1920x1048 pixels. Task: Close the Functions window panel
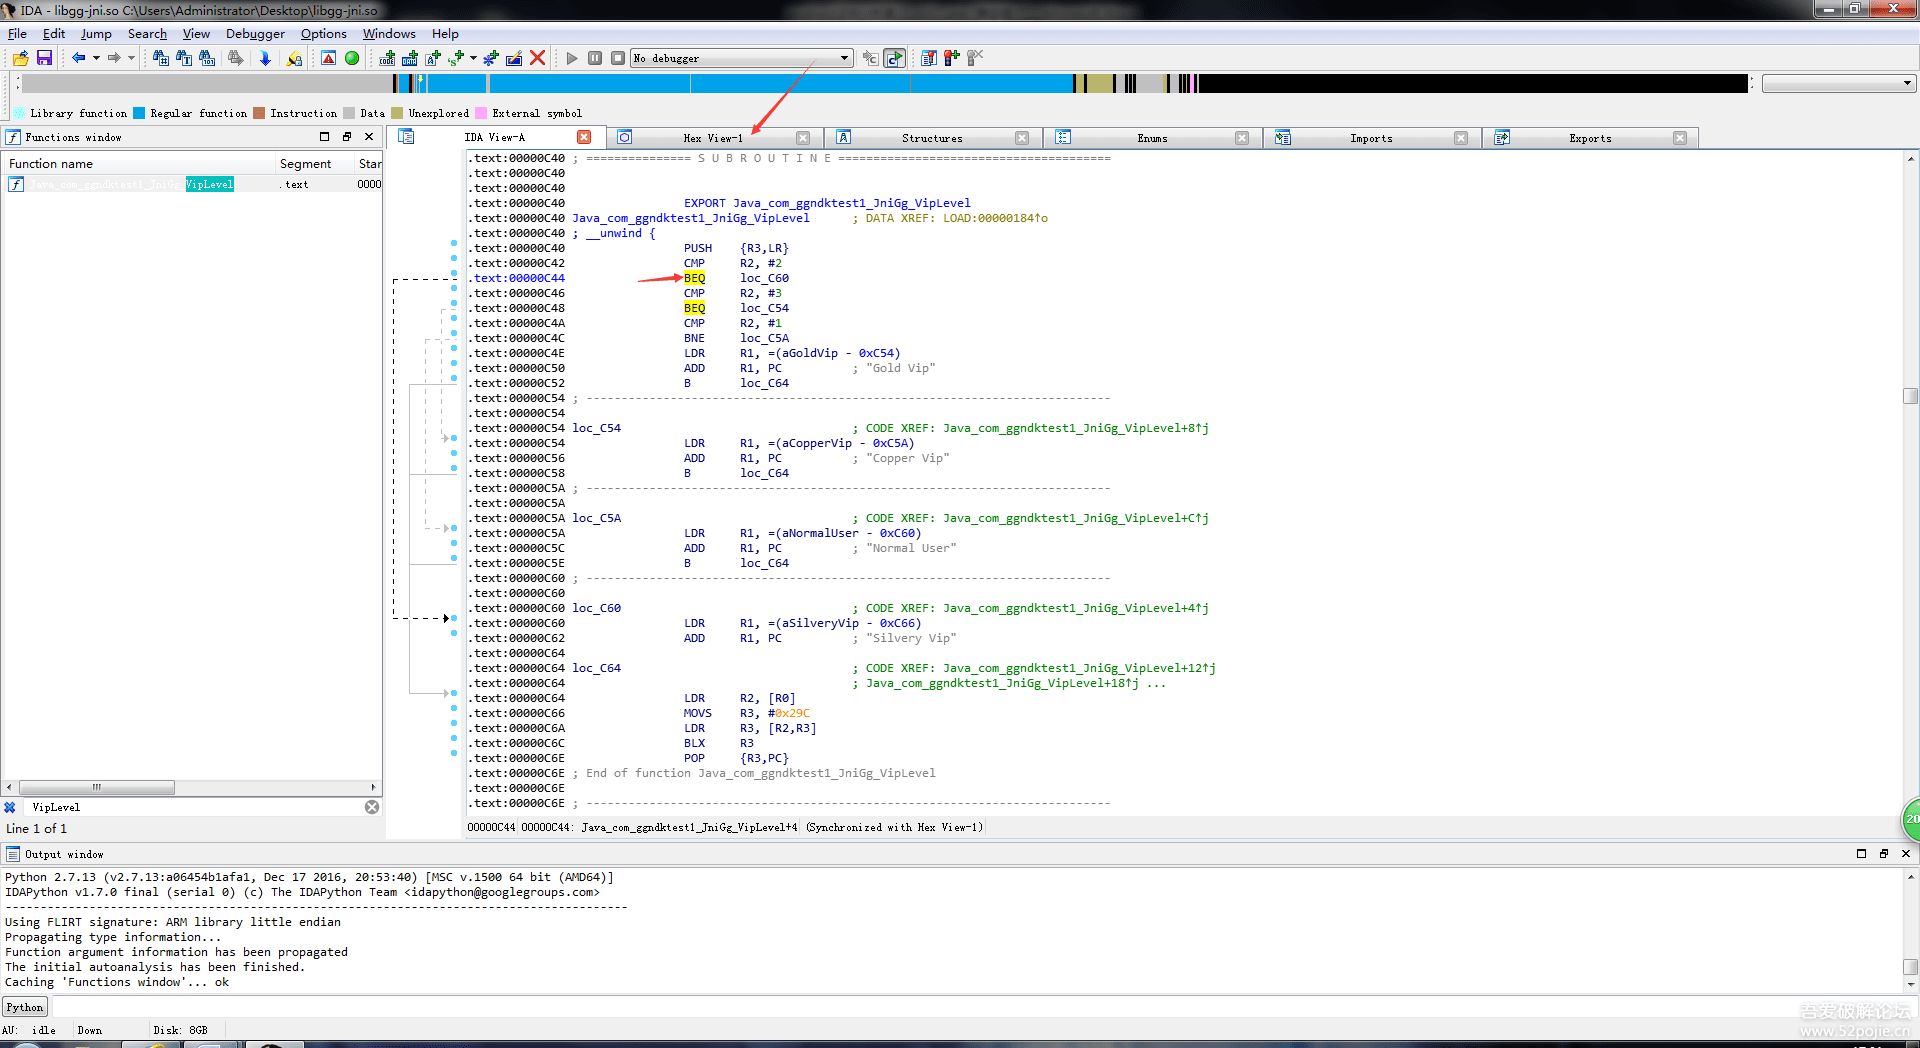click(369, 137)
